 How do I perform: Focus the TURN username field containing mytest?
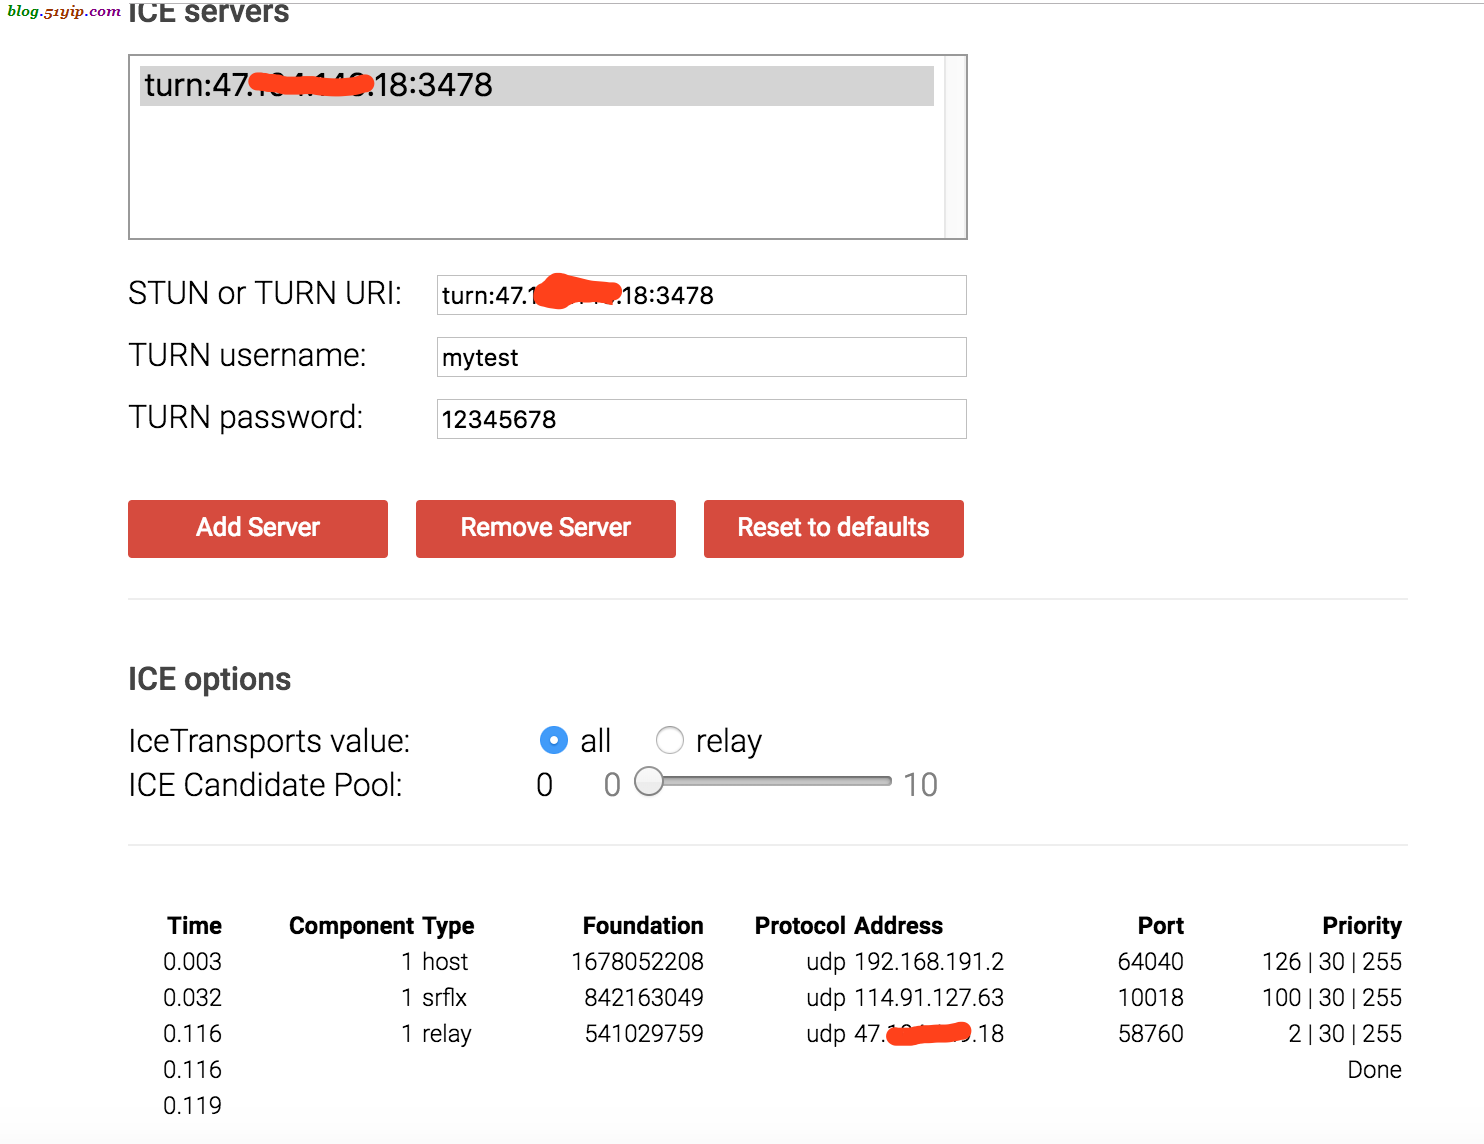pos(701,357)
